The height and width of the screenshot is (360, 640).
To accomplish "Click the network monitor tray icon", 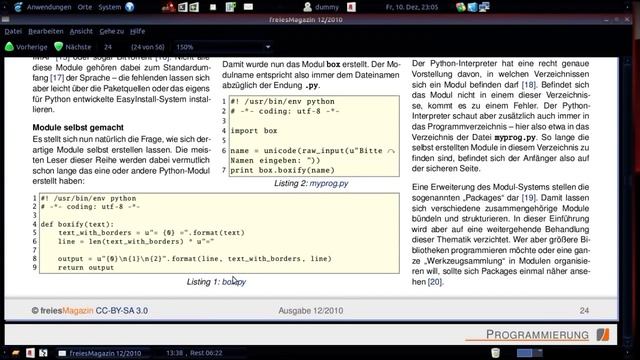I will pyautogui.click(x=484, y=7).
